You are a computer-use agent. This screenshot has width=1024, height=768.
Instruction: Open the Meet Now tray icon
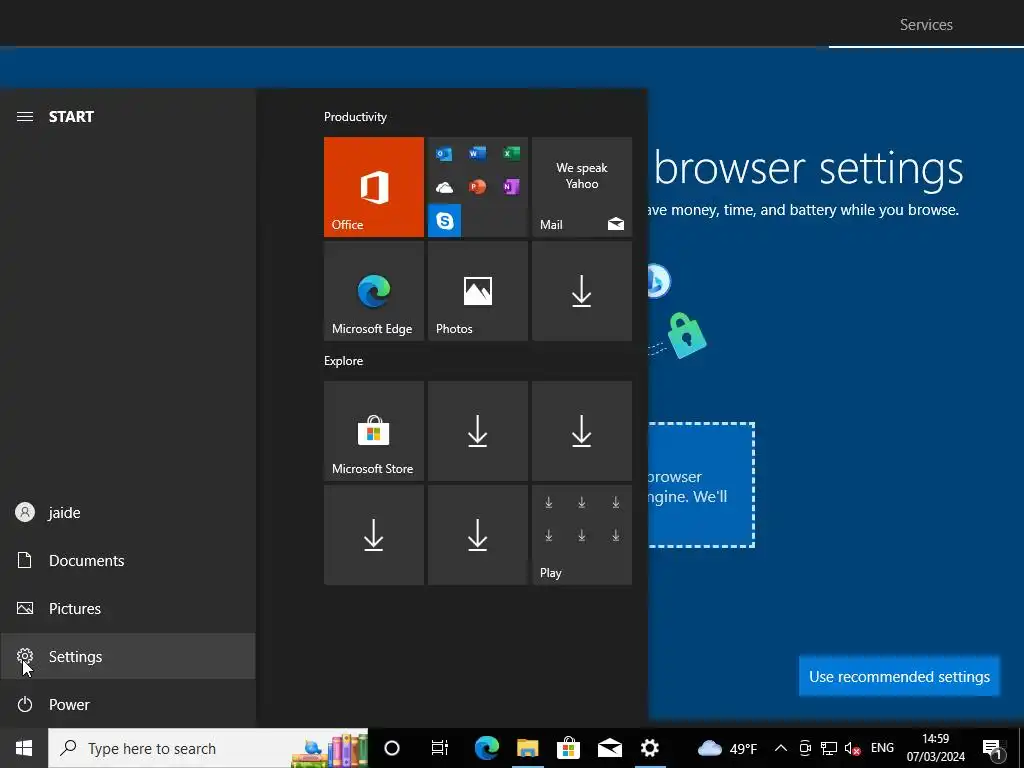(805, 748)
